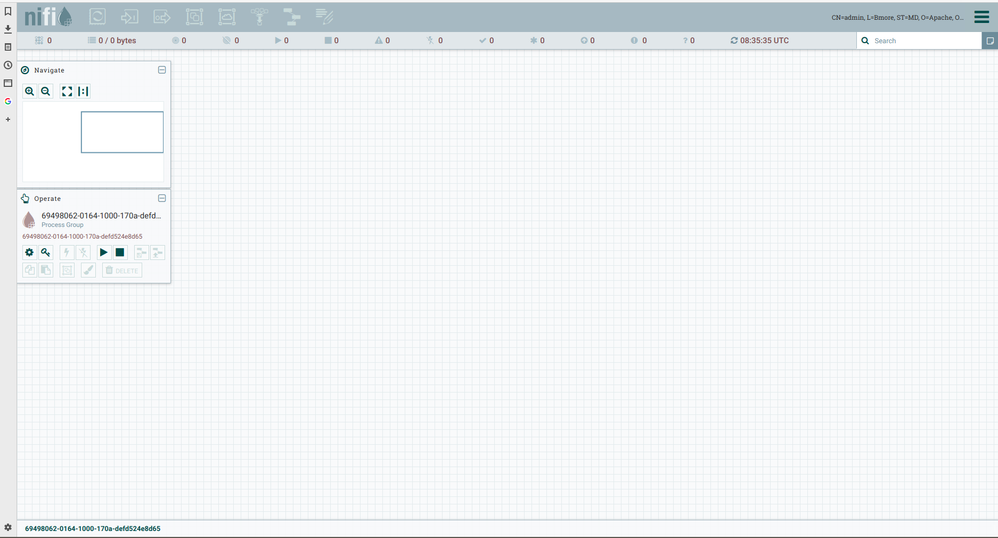Viewport: 998px width, 538px height.
Task: Select the Template component icon
Action: point(292,17)
